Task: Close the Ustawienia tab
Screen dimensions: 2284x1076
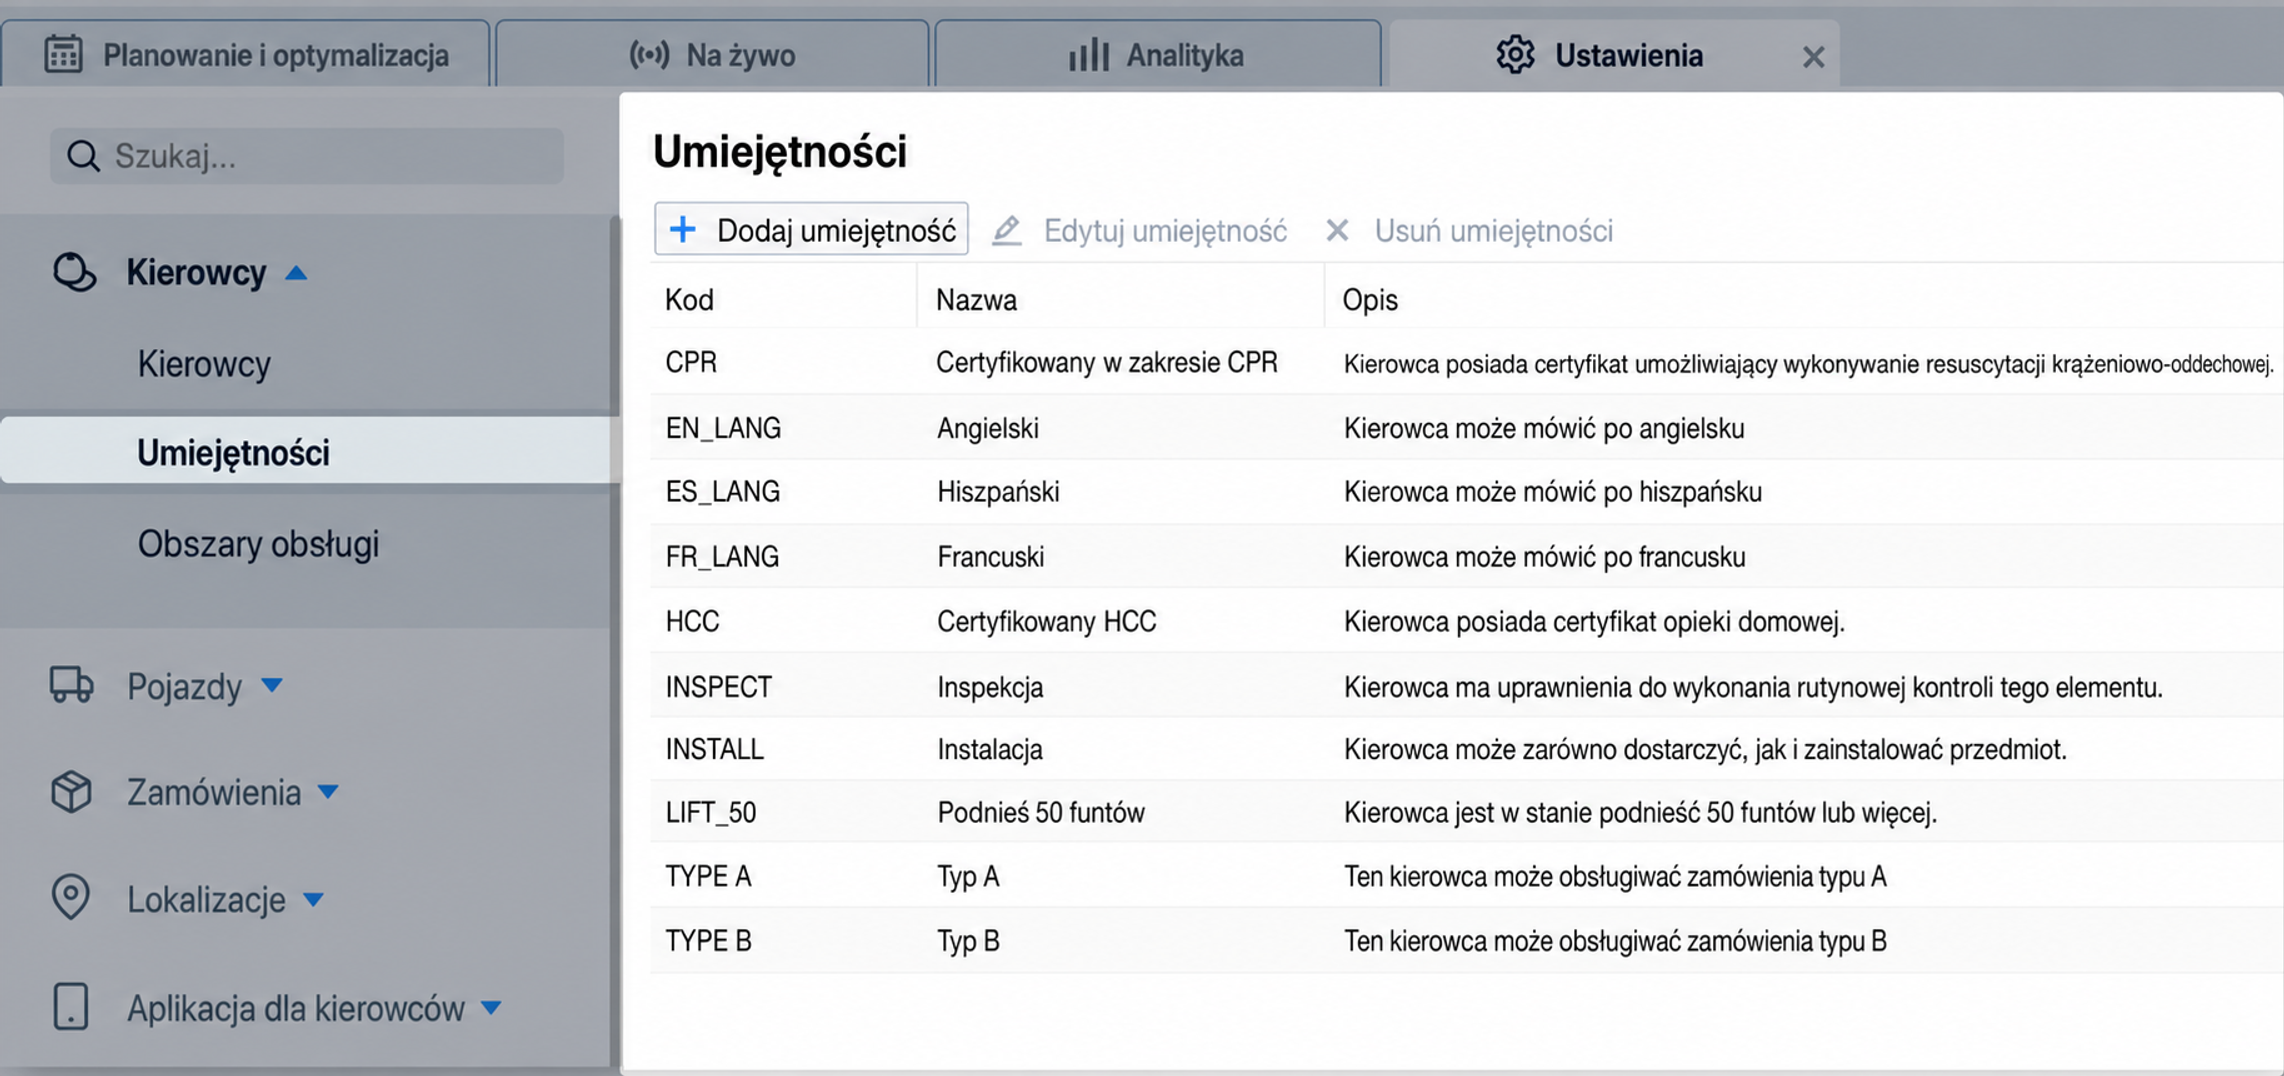Action: [1813, 57]
